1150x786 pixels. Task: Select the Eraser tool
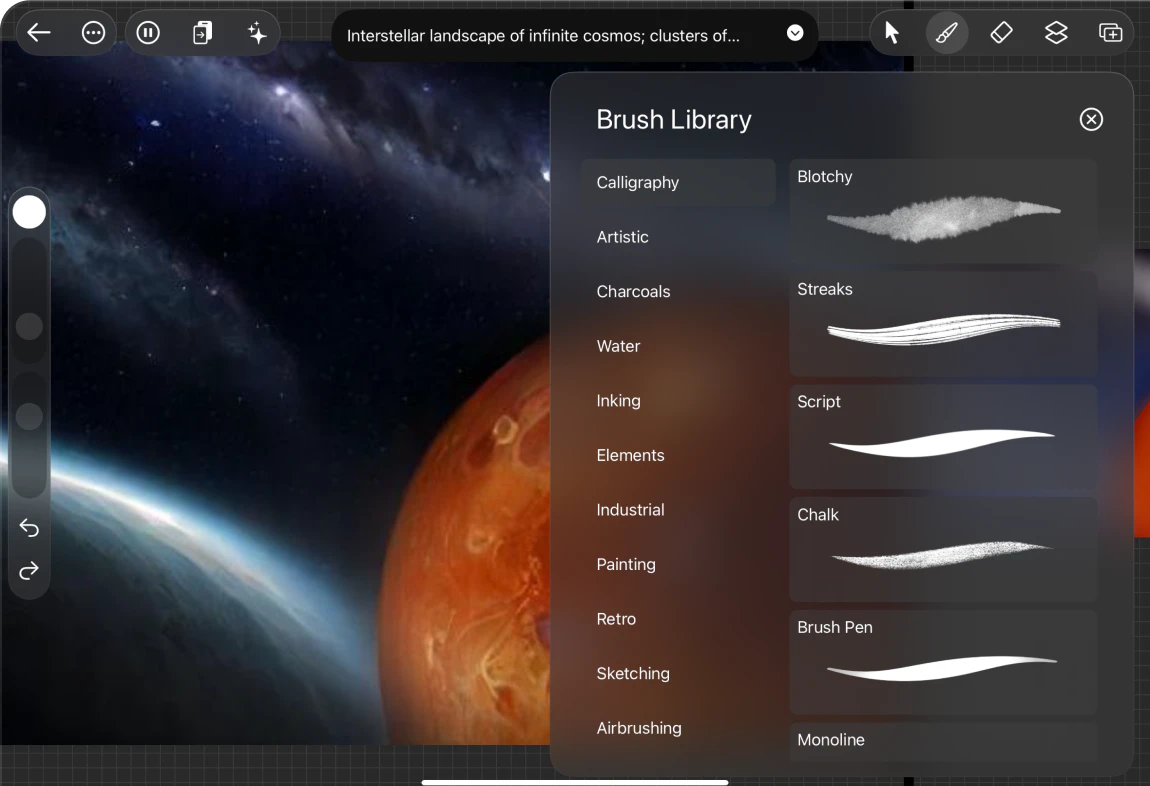1001,32
